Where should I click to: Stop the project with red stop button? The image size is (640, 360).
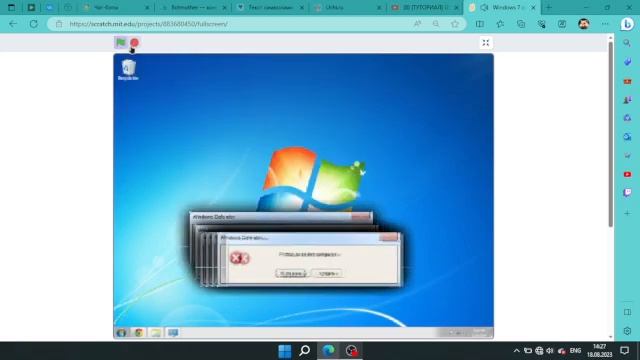134,42
